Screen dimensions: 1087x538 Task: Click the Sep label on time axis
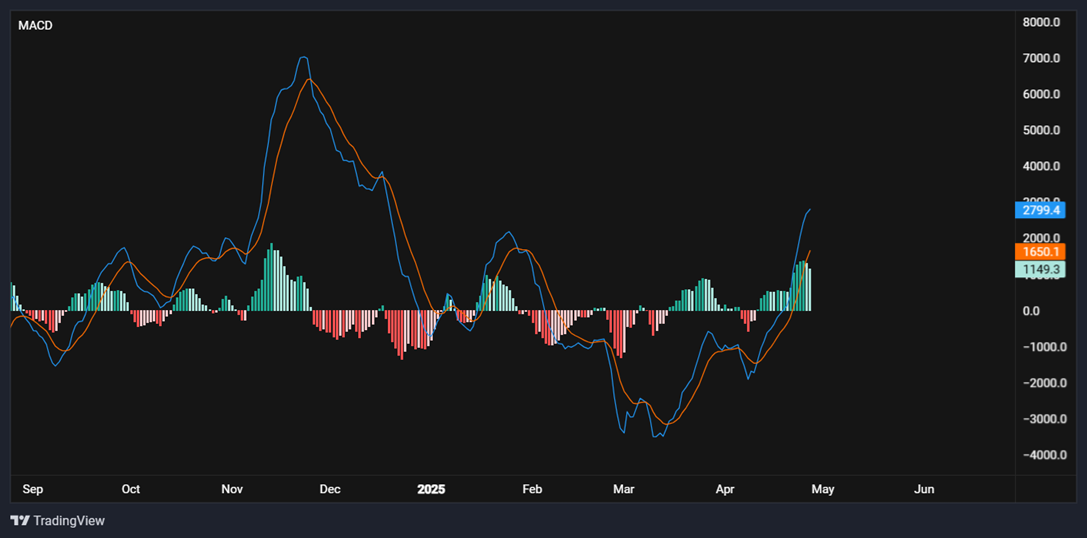click(33, 489)
